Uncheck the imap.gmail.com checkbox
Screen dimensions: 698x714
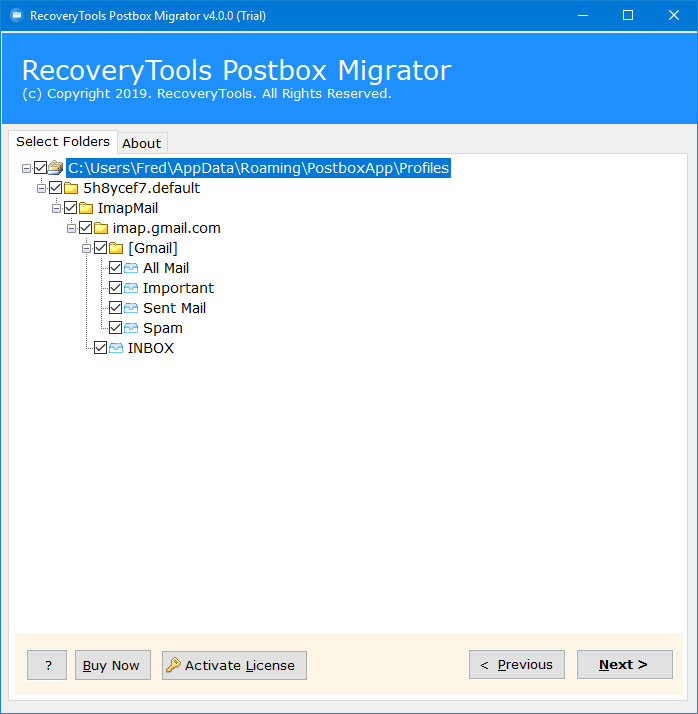86,228
